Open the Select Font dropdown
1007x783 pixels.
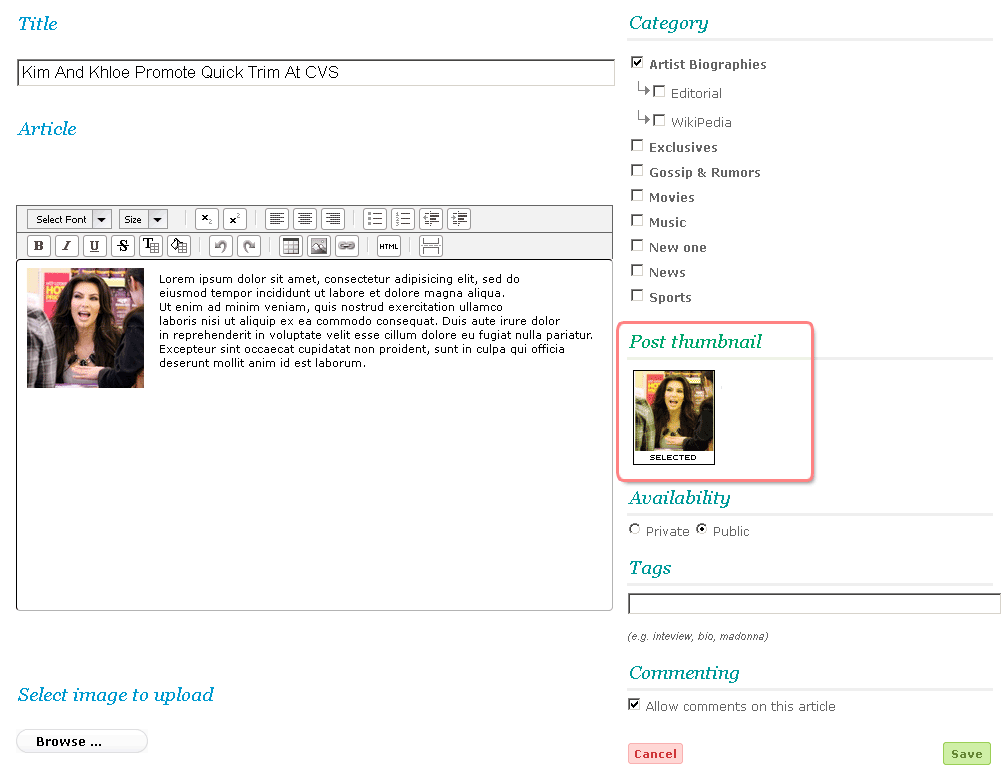click(x=69, y=219)
